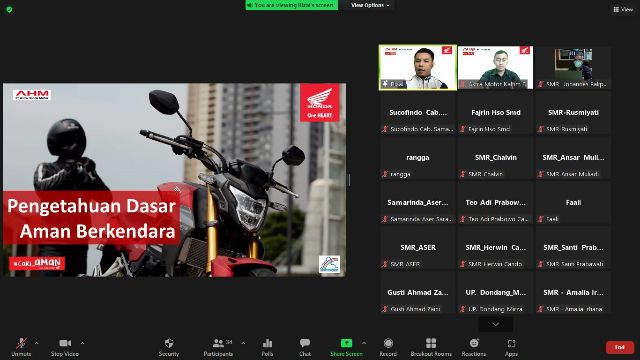Select the SMR Johannes video tile
The height and width of the screenshot is (360, 640).
click(573, 67)
